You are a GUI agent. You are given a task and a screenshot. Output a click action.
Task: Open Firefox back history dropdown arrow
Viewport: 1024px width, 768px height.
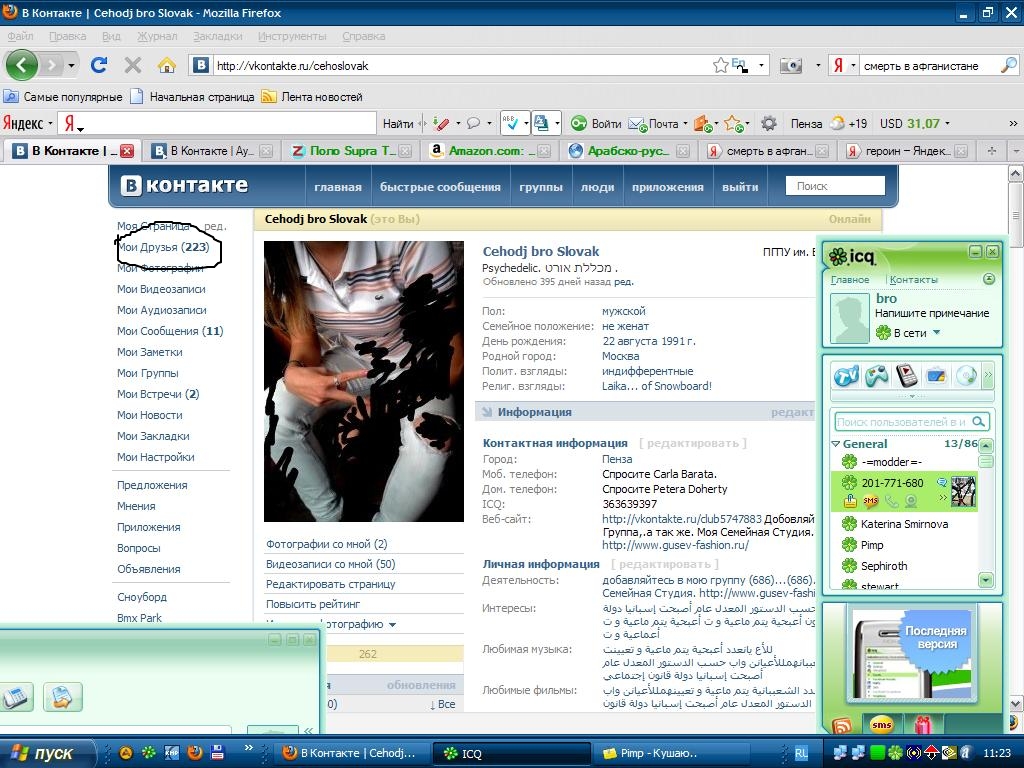(x=71, y=65)
